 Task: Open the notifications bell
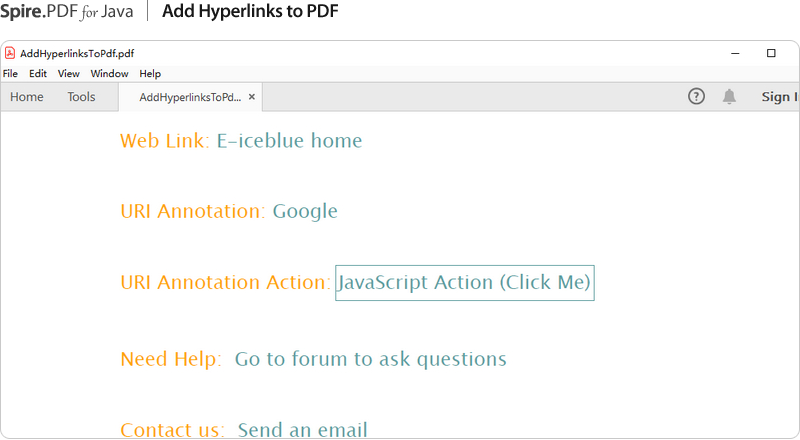730,96
